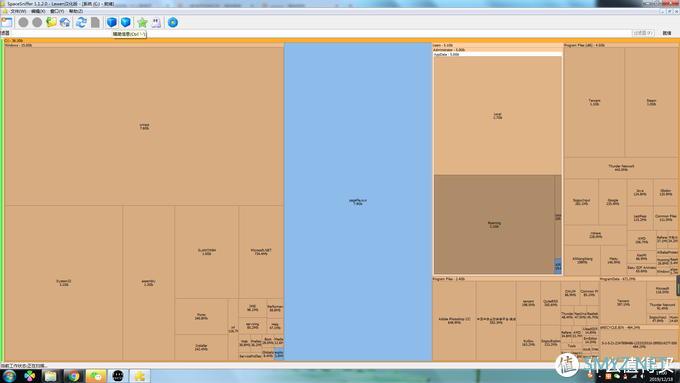Select the dark Roaming folder block

pyautogui.click(x=494, y=224)
